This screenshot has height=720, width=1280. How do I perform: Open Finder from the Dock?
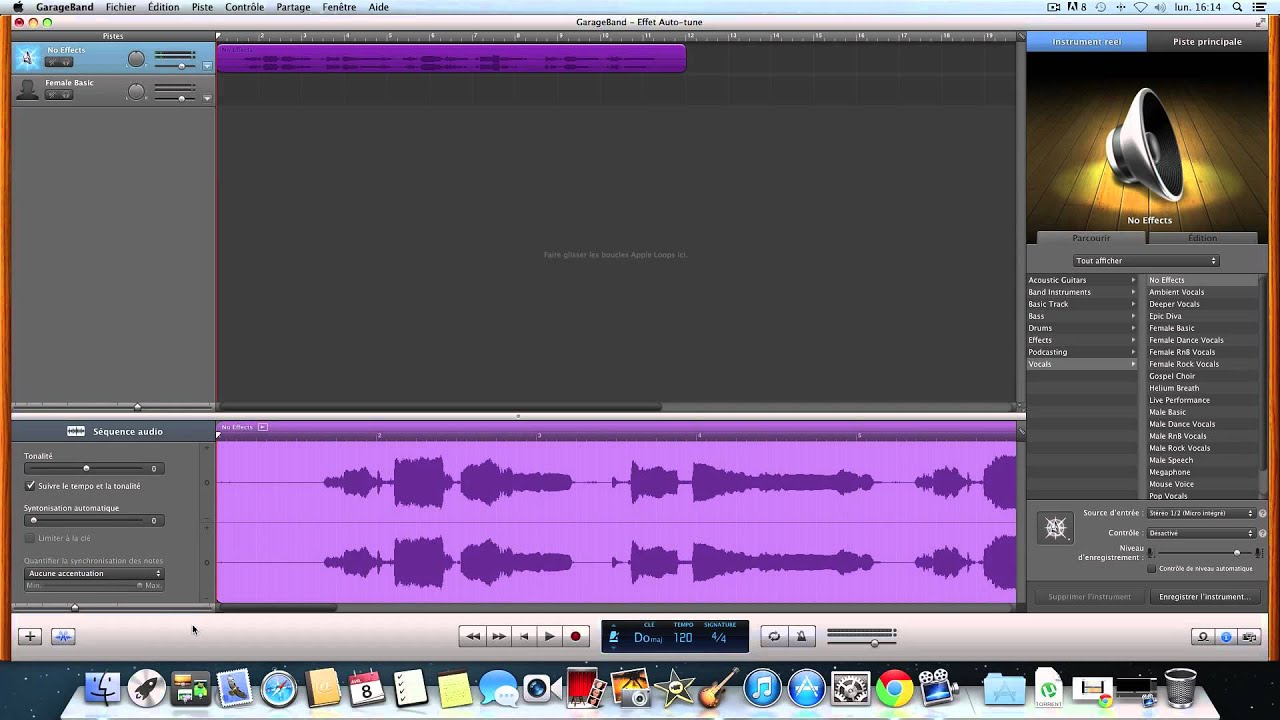tap(102, 688)
